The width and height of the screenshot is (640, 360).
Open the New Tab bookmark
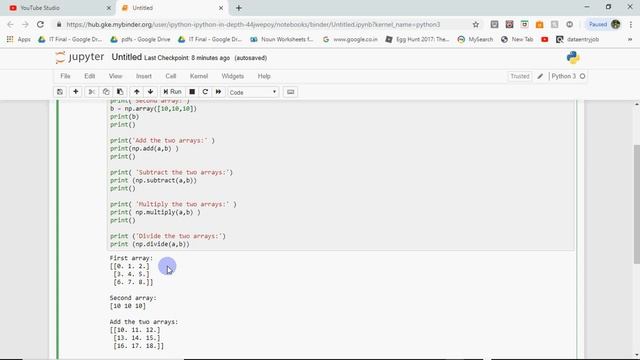tap(517, 40)
